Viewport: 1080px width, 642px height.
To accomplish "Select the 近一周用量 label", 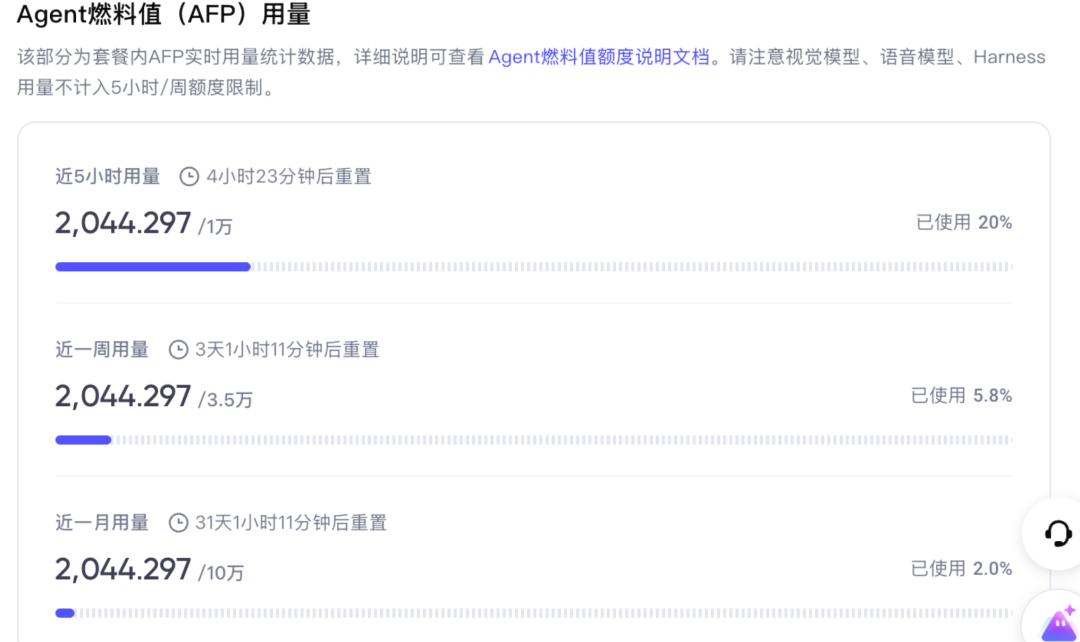I will pos(102,350).
